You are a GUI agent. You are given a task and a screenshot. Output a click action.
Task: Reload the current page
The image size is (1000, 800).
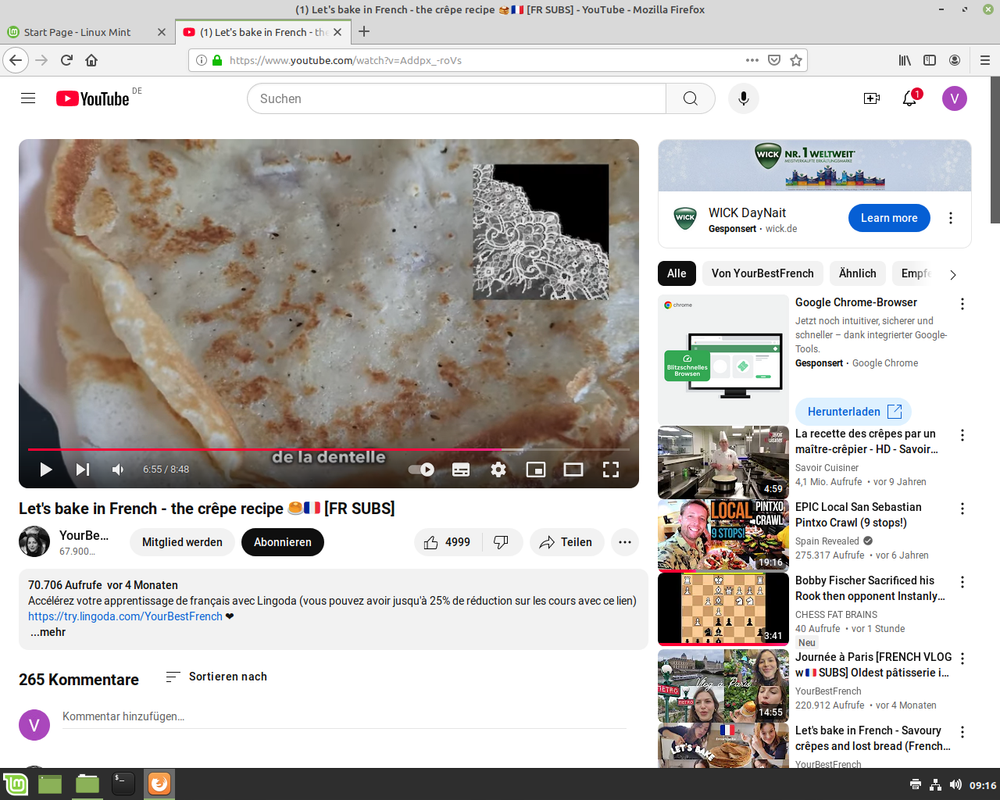point(66,61)
